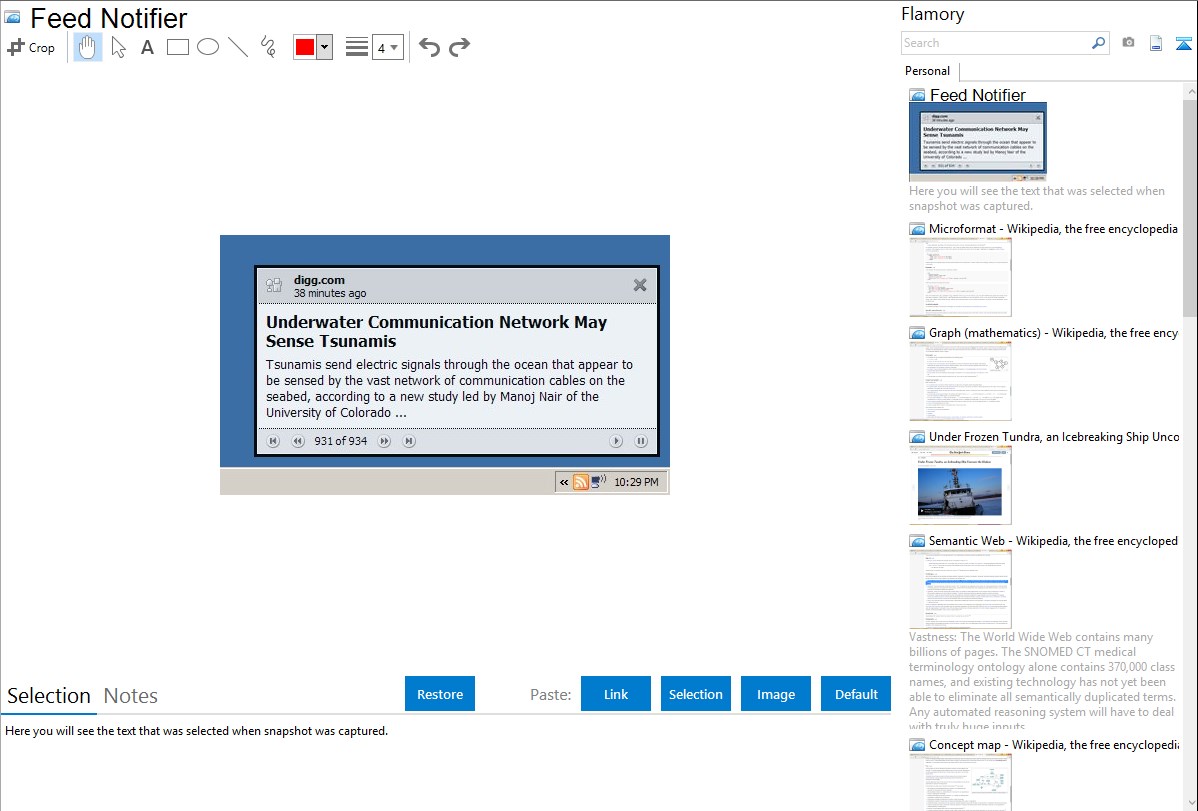The width and height of the screenshot is (1198, 811).
Task: Expand hidden tray icons chevron
Action: (x=564, y=482)
